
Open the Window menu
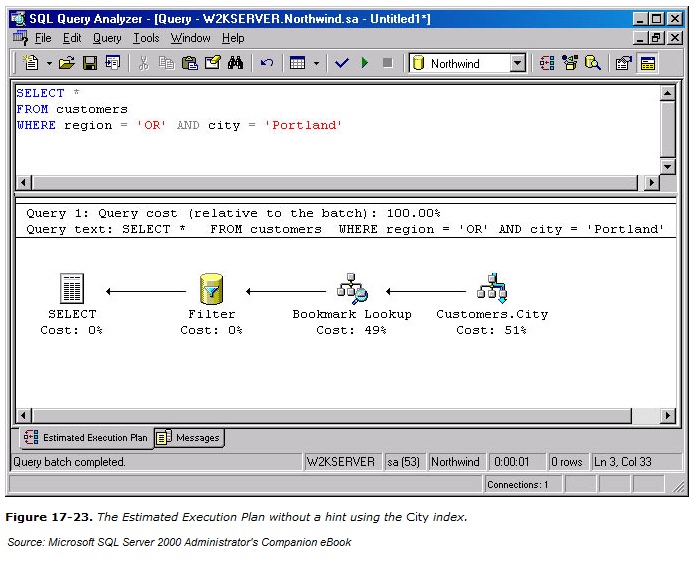[190, 38]
